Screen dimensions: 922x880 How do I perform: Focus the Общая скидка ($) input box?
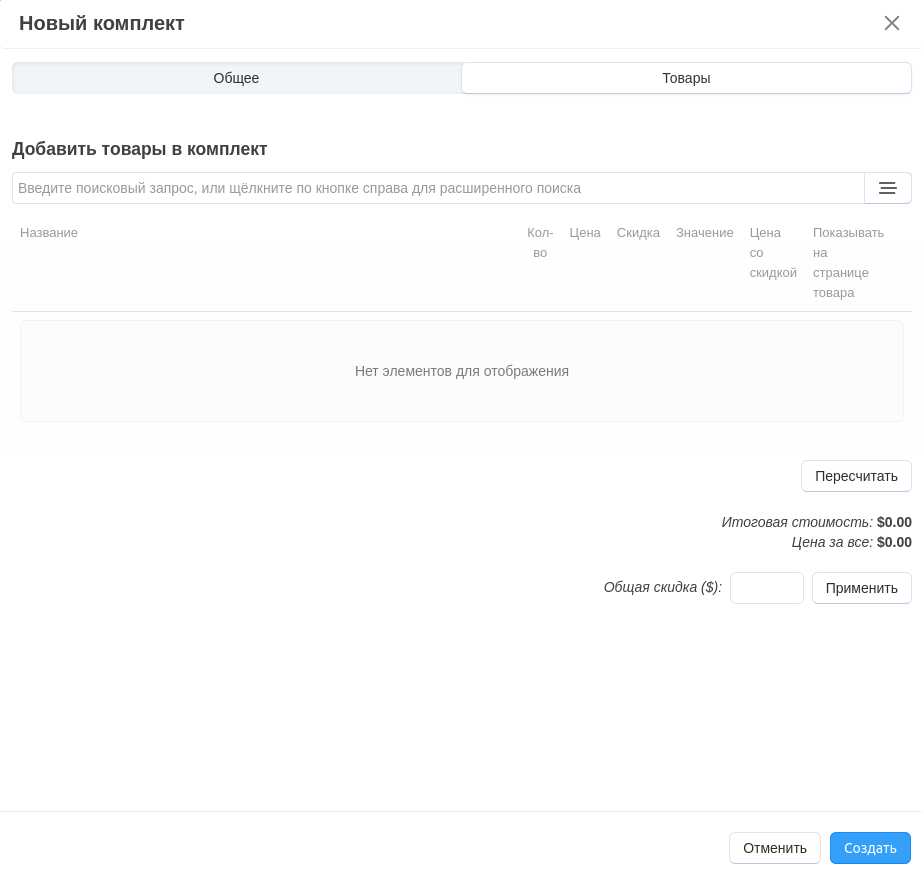click(x=766, y=588)
